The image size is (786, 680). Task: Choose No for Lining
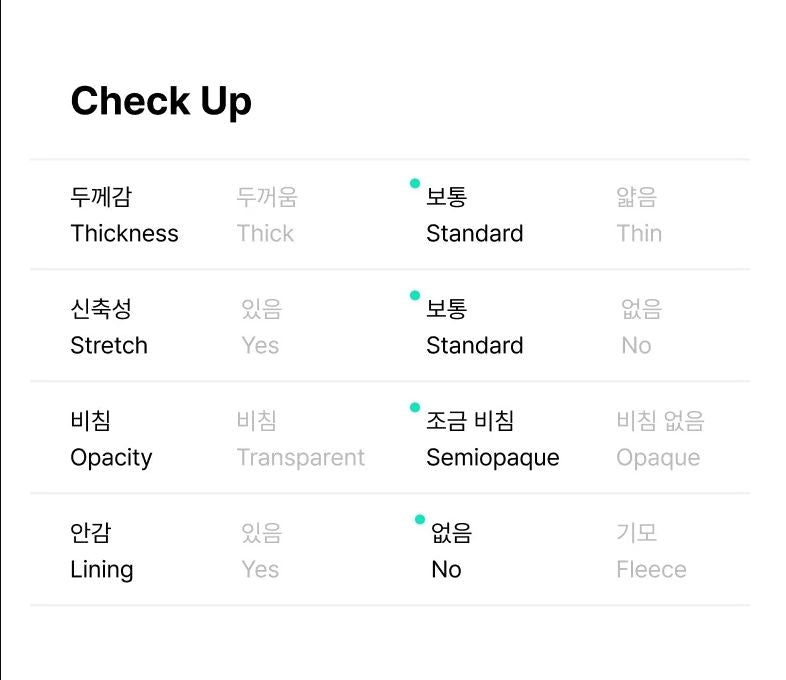448,551
